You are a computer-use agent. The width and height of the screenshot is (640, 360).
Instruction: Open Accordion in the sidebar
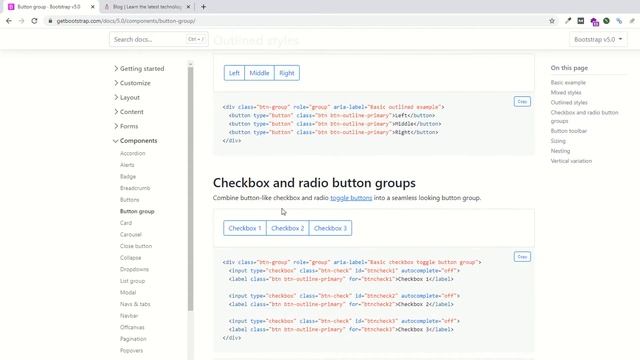click(133, 153)
